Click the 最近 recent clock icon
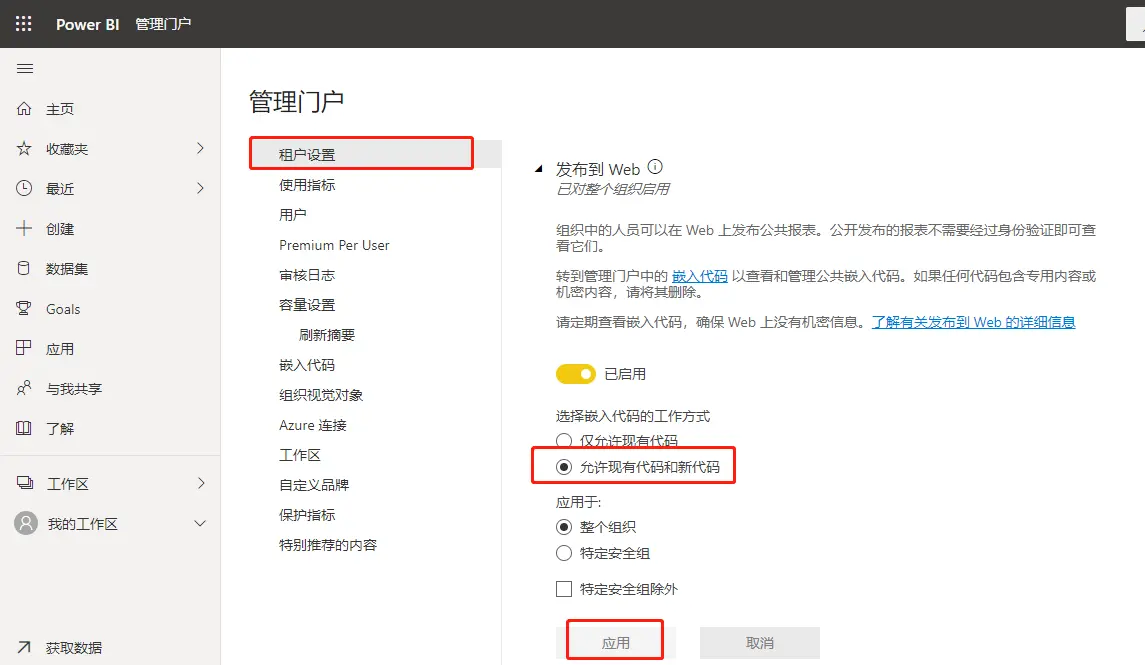1145x665 pixels. click(x=25, y=189)
